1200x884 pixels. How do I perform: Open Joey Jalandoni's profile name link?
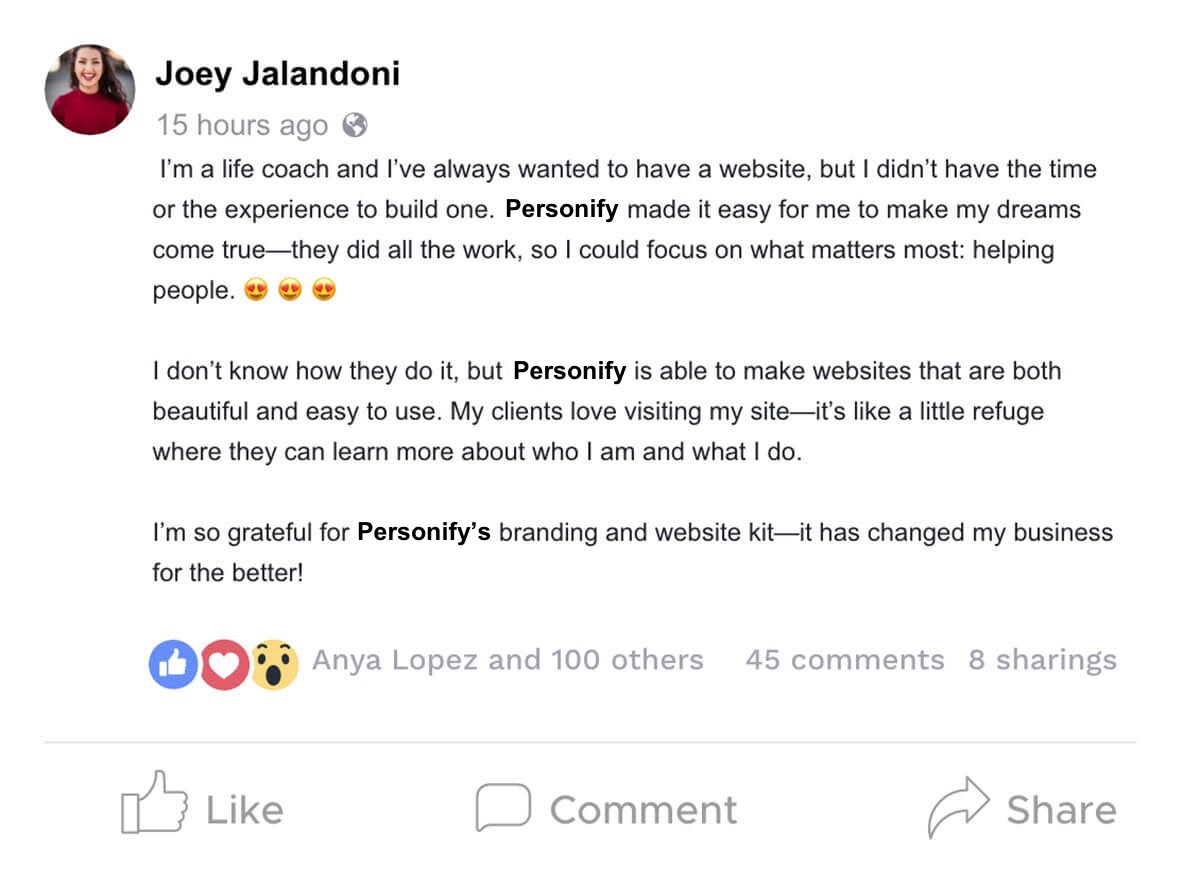(x=278, y=72)
